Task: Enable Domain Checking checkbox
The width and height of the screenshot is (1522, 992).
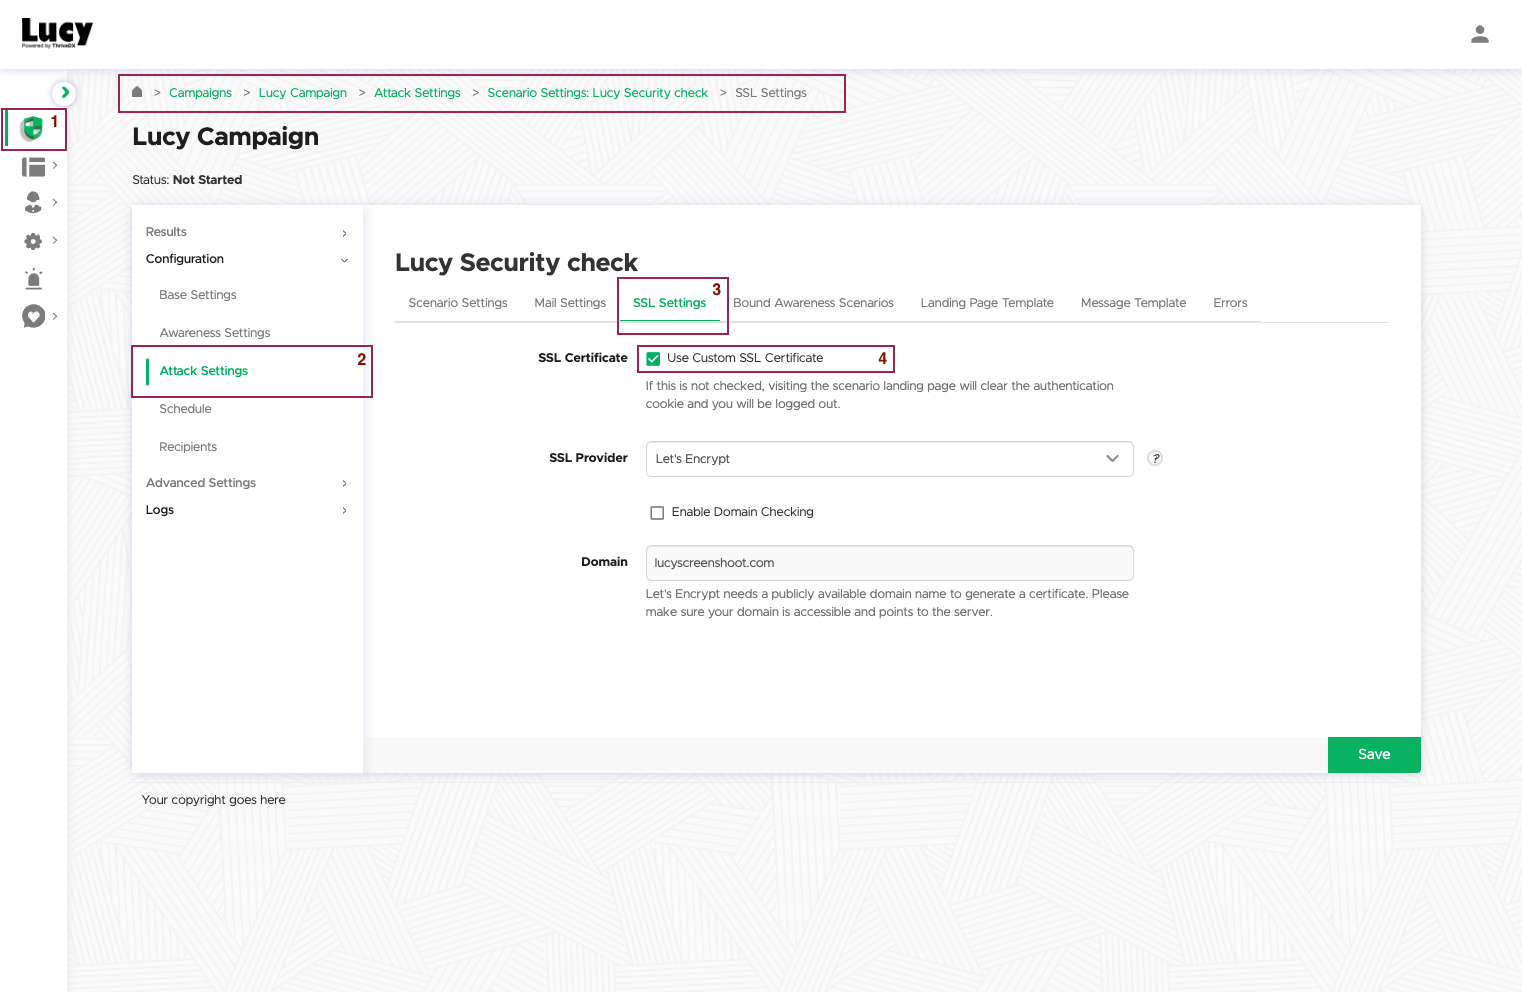Action: [x=657, y=513]
